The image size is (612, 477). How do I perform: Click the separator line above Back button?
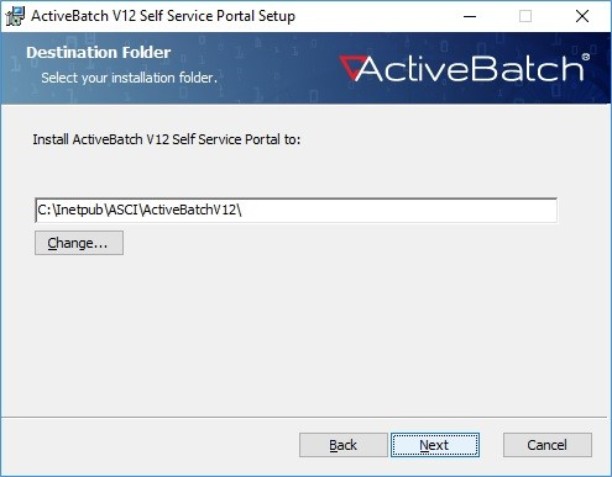coord(304,417)
